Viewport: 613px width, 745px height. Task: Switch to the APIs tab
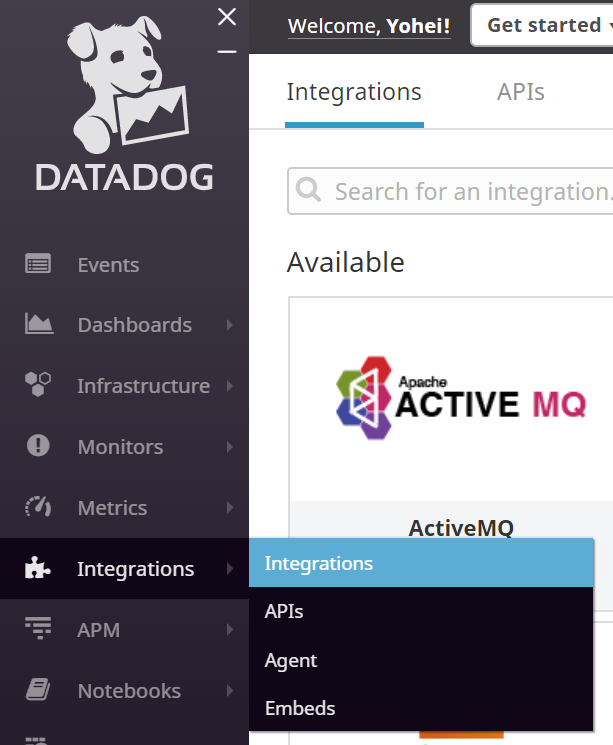pyautogui.click(x=520, y=92)
